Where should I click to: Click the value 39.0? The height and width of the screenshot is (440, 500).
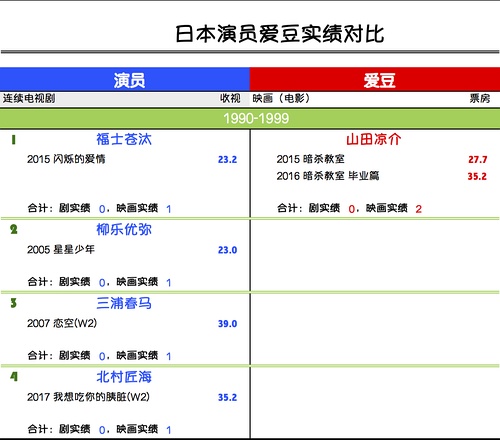coord(227,324)
